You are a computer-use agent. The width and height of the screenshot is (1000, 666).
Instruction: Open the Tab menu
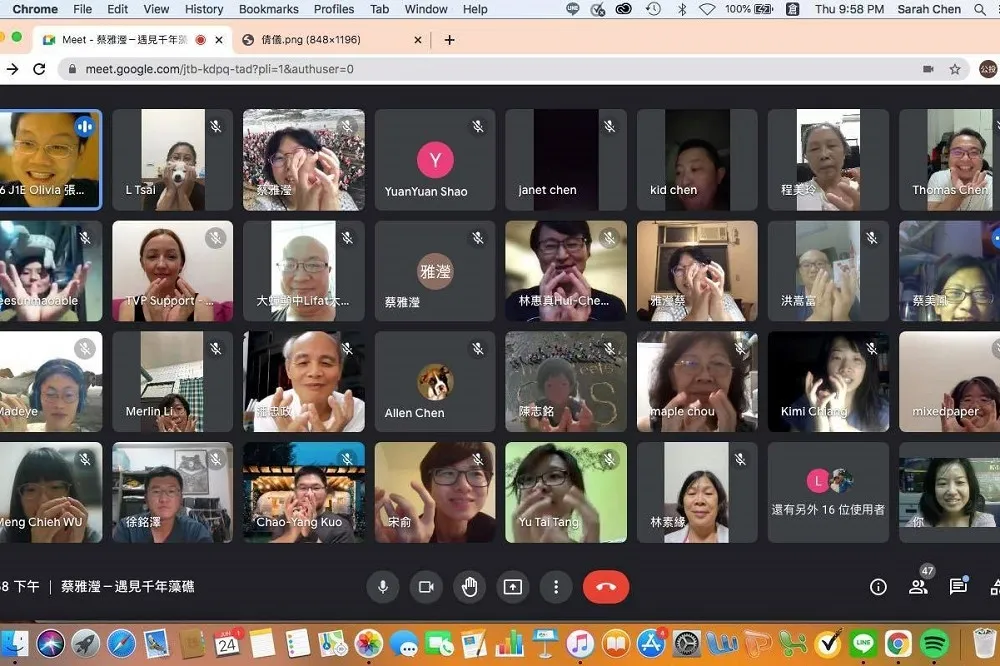[379, 9]
